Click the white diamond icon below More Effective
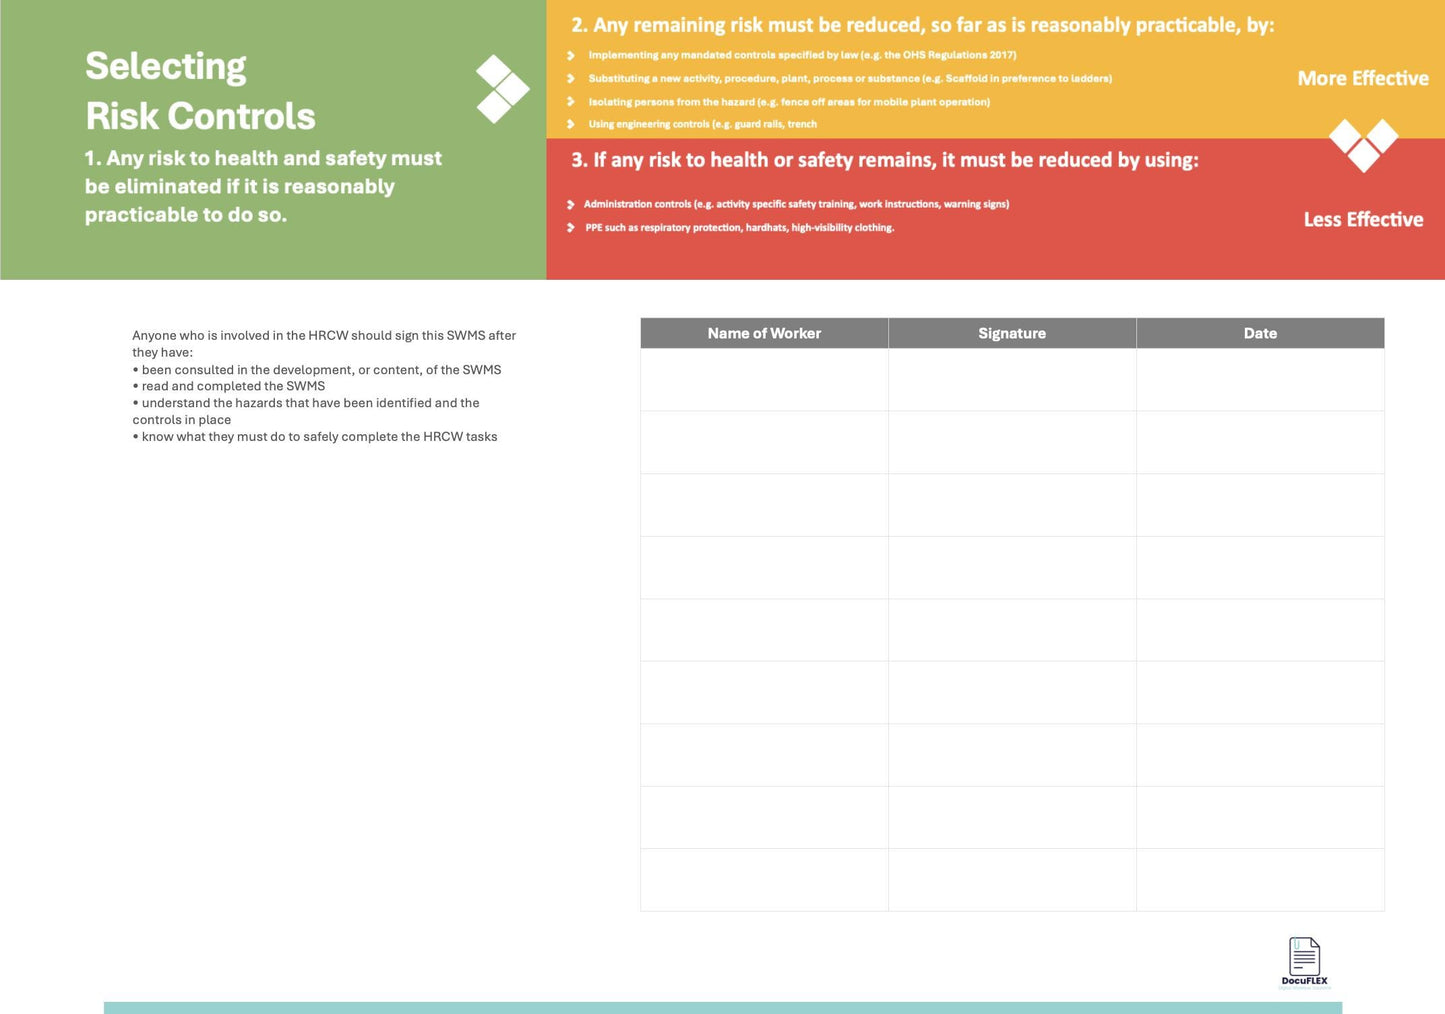Image resolution: width=1445 pixels, height=1014 pixels. [x=1363, y=146]
